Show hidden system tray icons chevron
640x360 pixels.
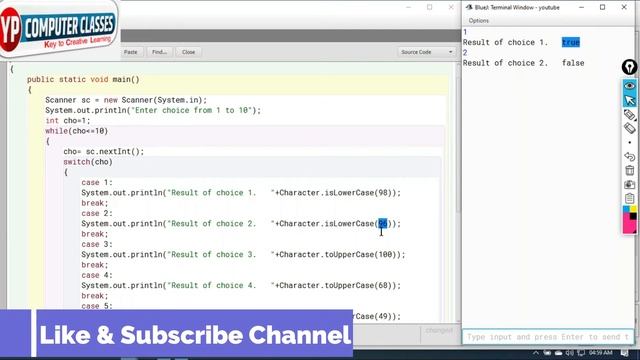tap(536, 353)
